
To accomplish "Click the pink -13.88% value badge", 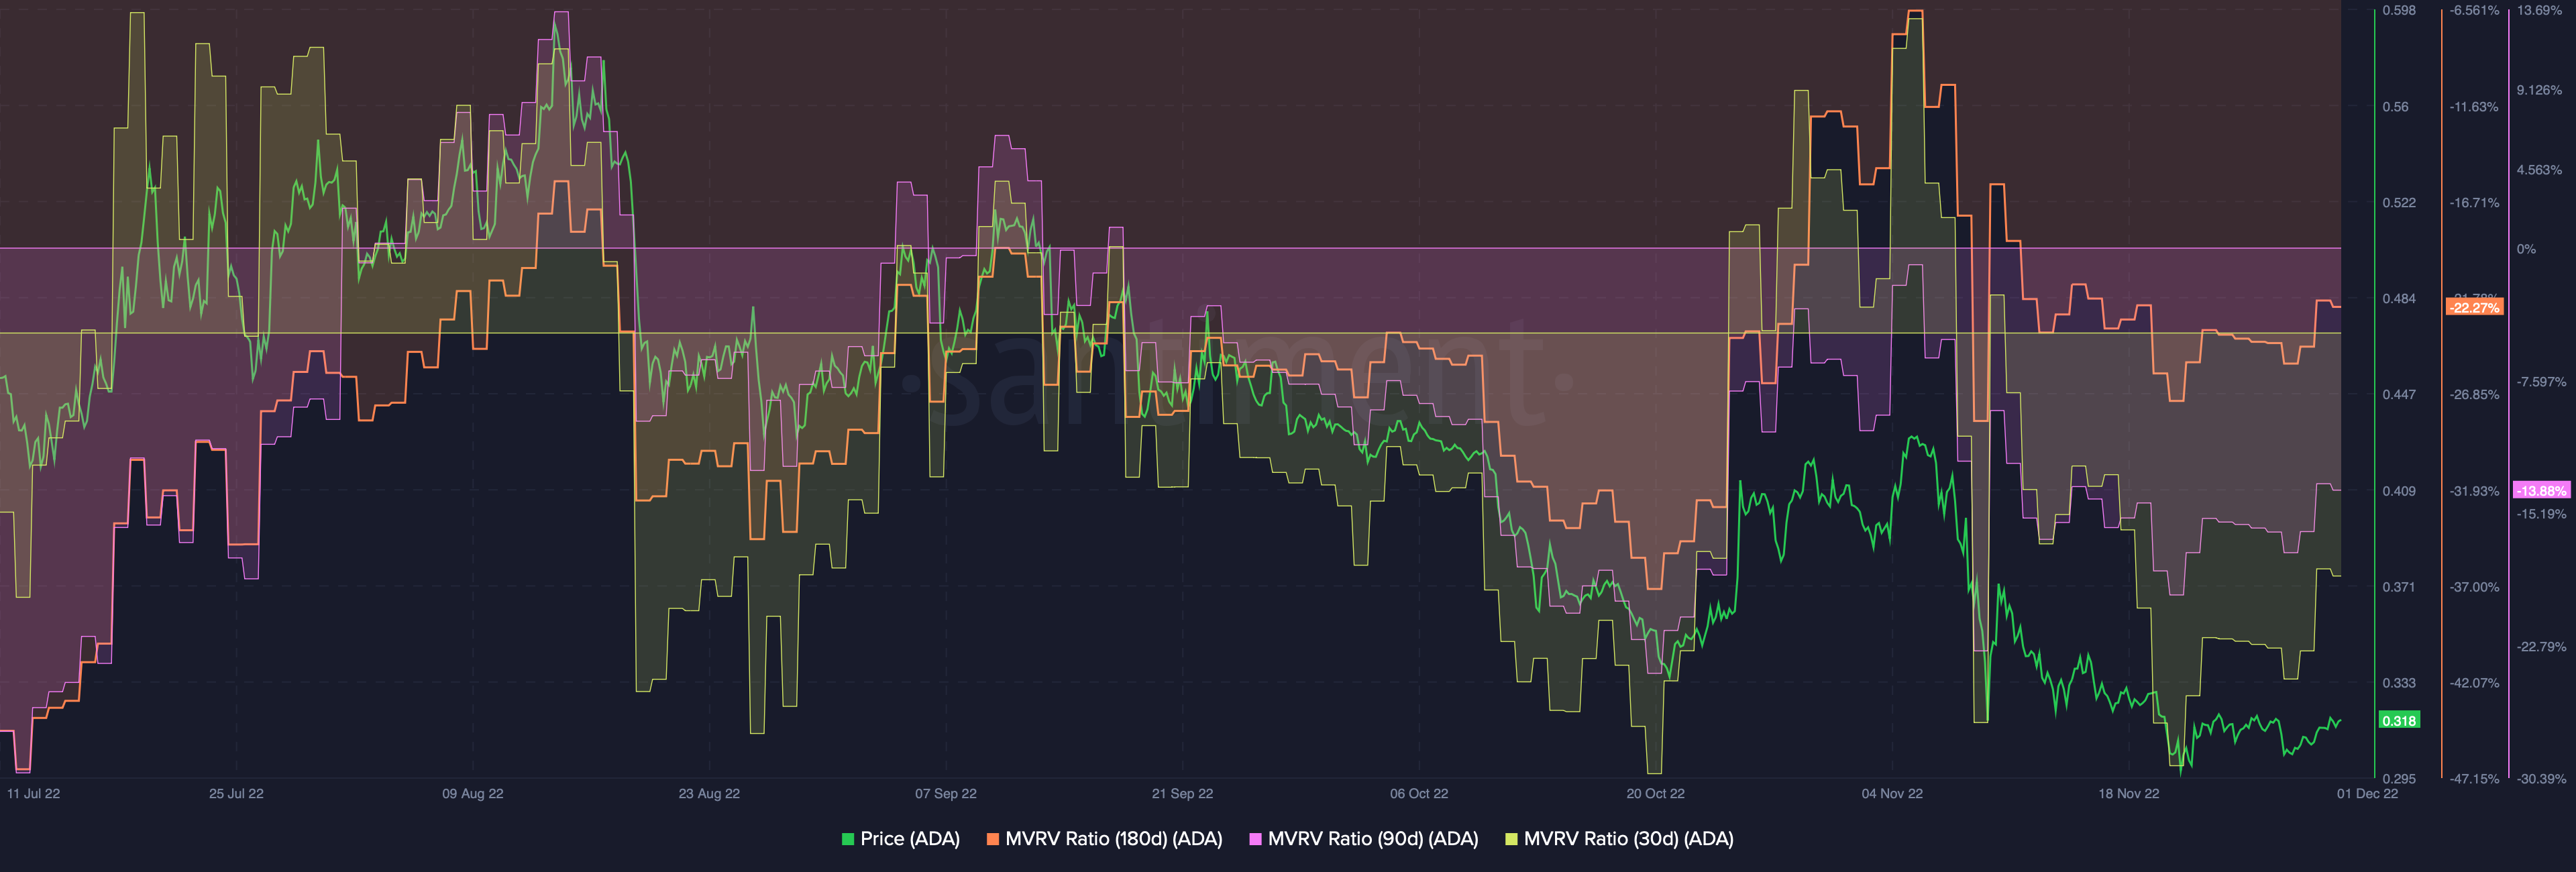I will point(2541,491).
